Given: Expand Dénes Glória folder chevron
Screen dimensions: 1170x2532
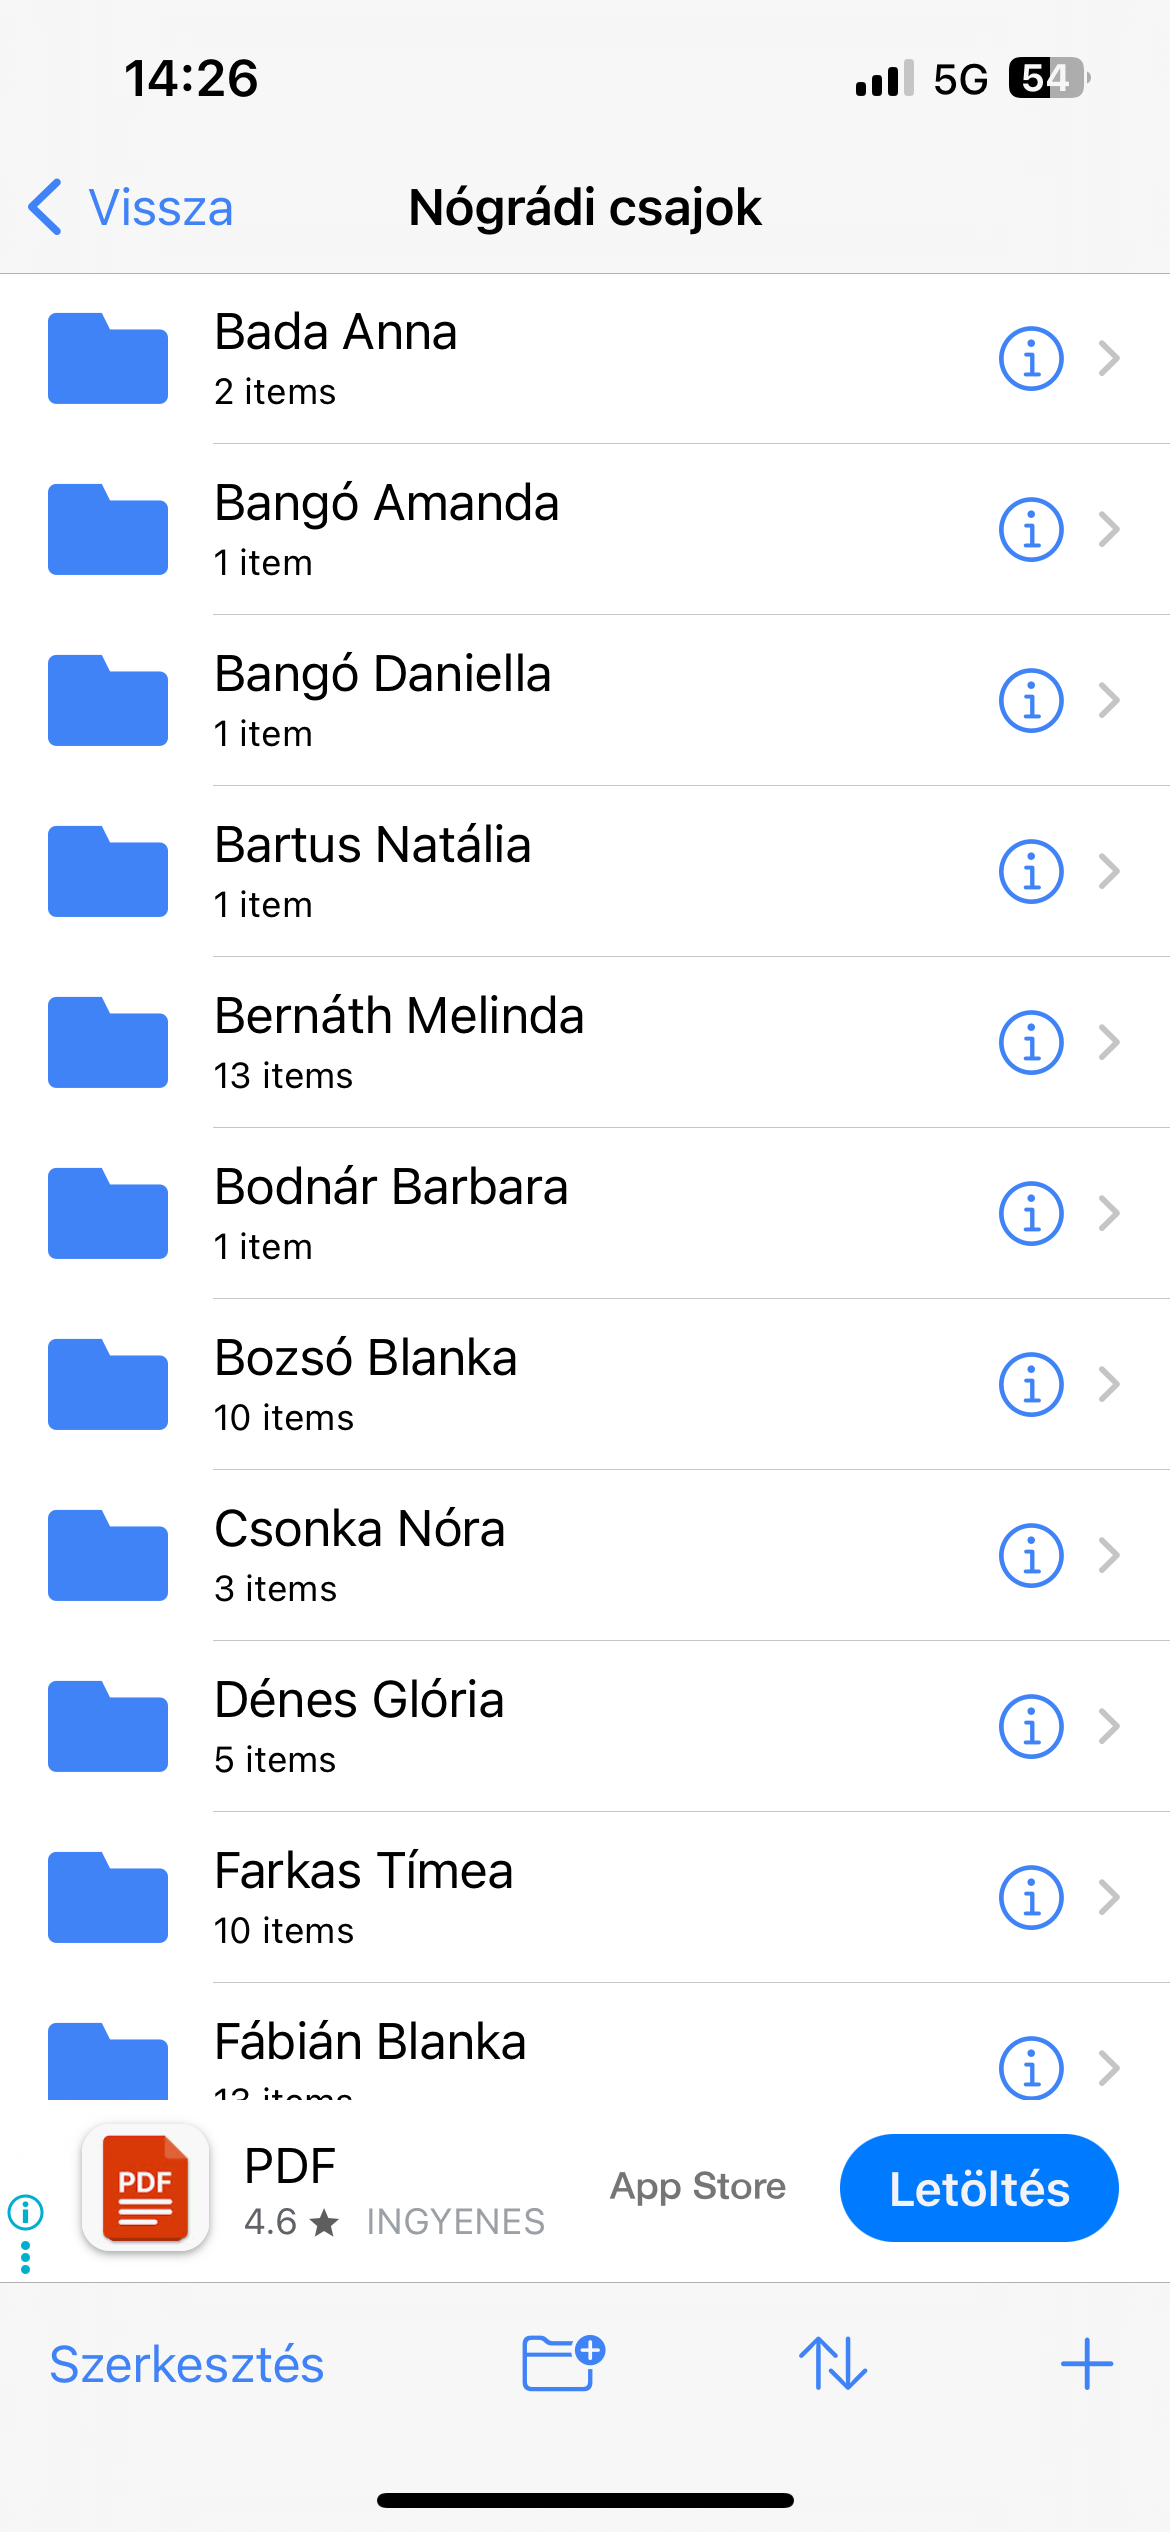Looking at the screenshot, I should 1108,1726.
